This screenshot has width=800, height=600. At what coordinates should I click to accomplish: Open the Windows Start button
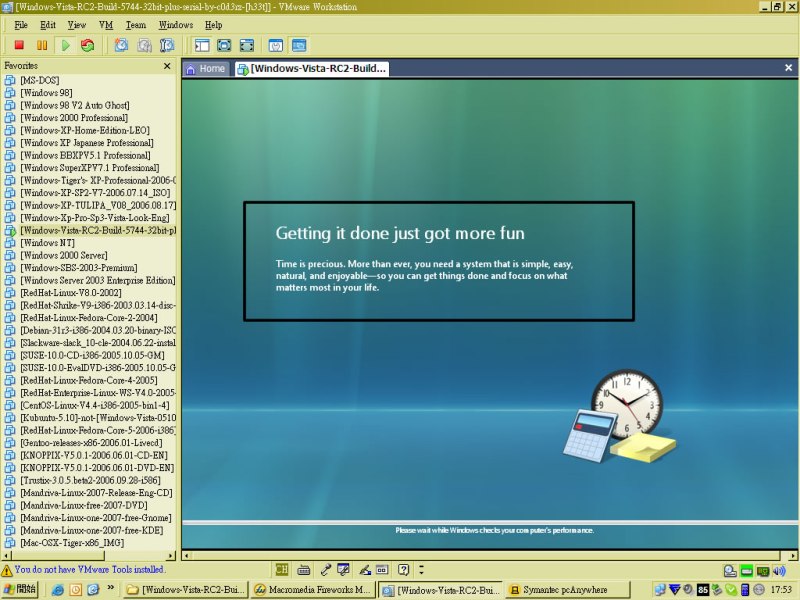[x=20, y=589]
